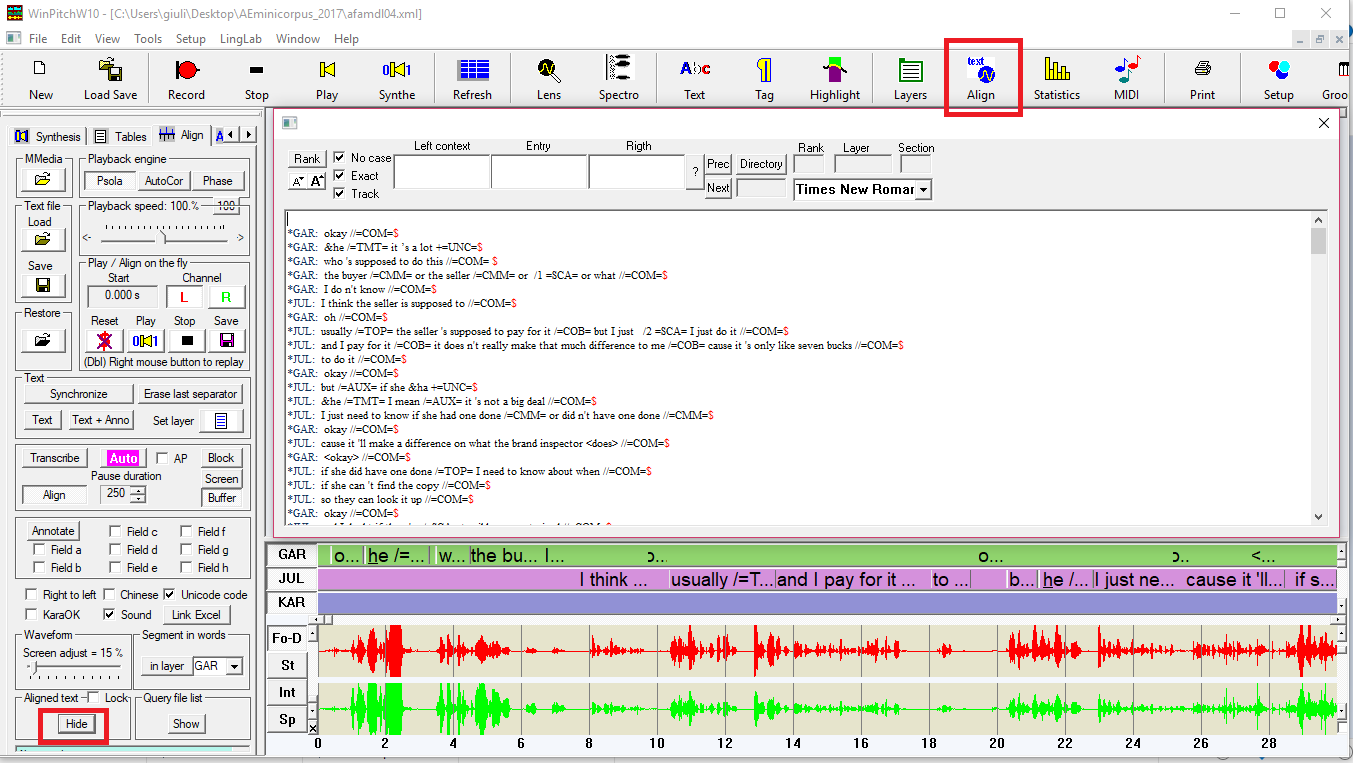Click the Synchronize button
The height and width of the screenshot is (763, 1353).
78,394
